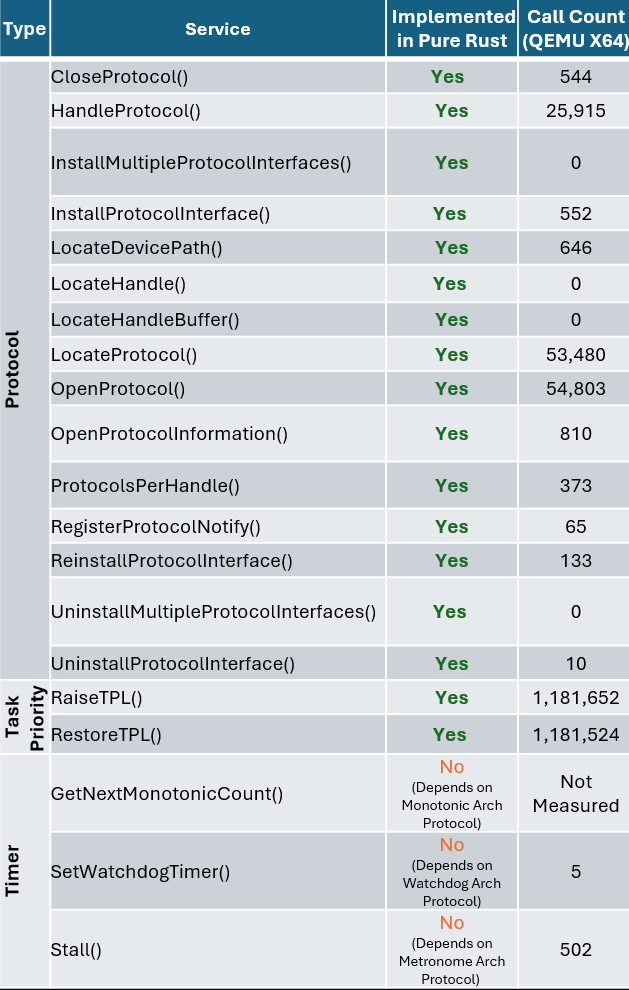This screenshot has width=629, height=990.
Task: Click the HandleProtocol() call count 25,915
Action: pyautogui.click(x=575, y=111)
